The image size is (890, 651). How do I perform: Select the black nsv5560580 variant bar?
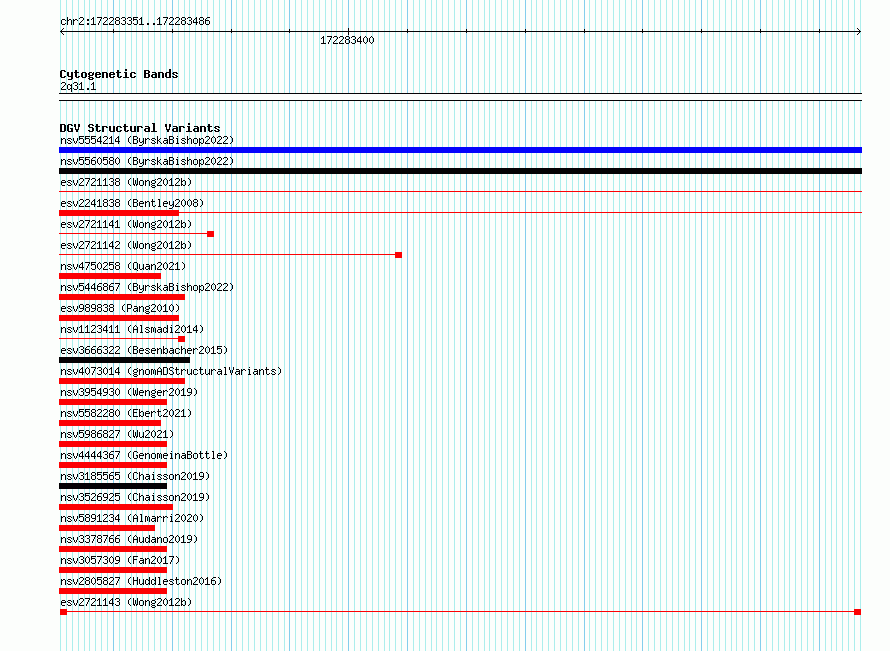coord(460,171)
